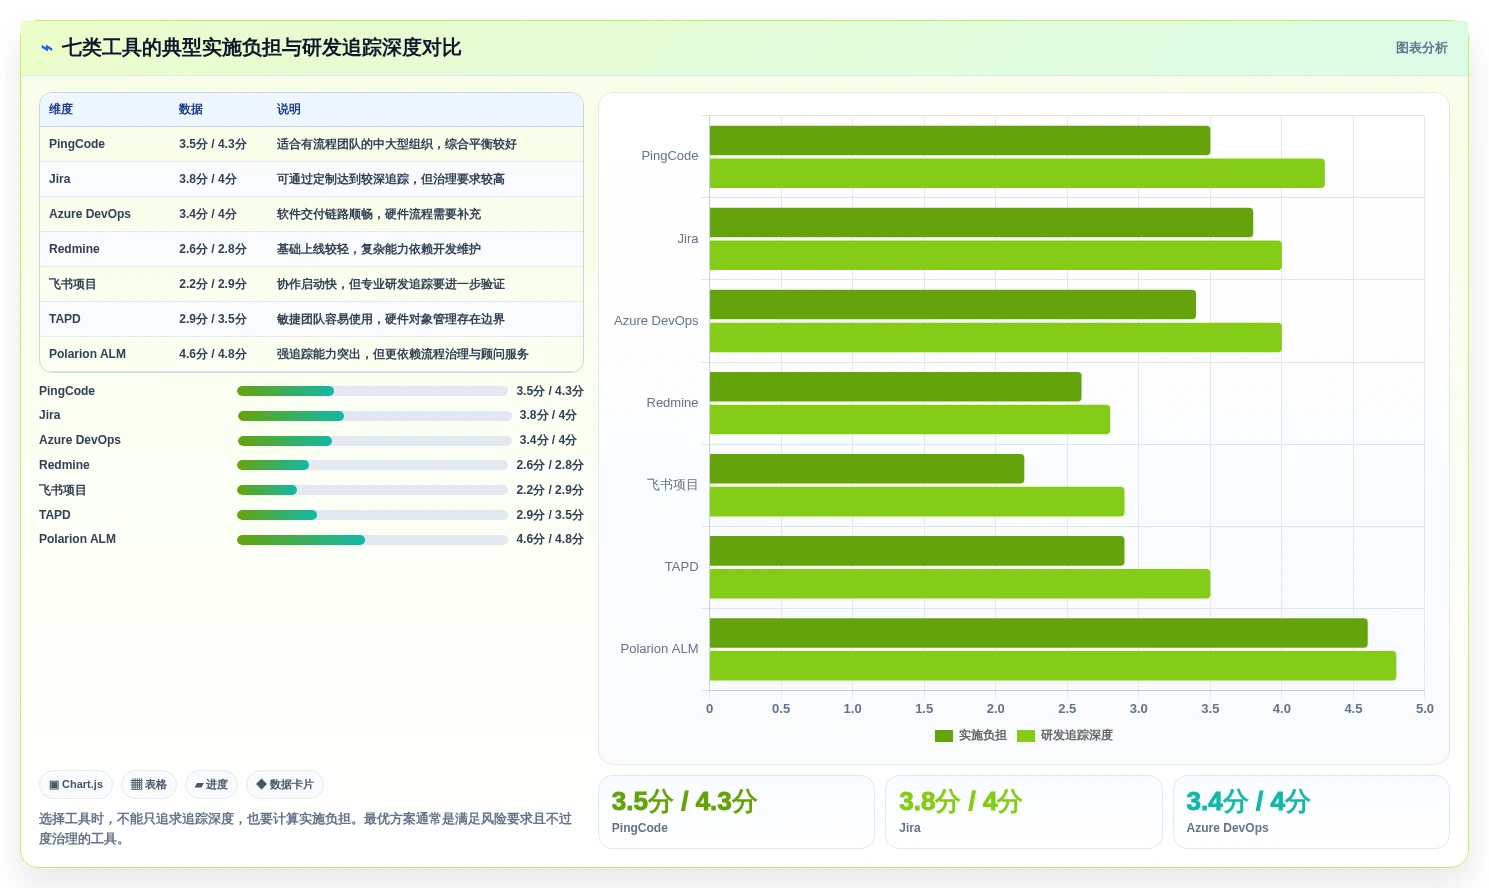Image resolution: width=1489 pixels, height=888 pixels.
Task: Click description 基础上线较轻
Action: click(379, 249)
